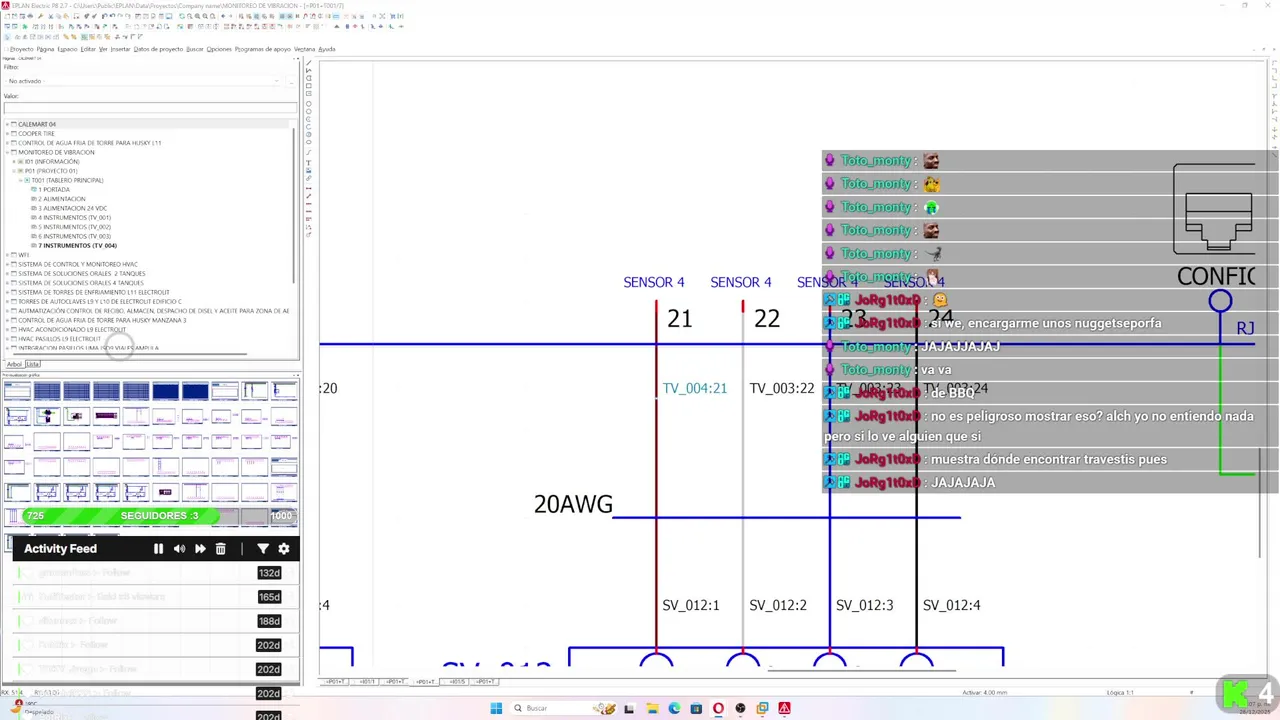
Task: Click terminal number 22
Action: 767,319
